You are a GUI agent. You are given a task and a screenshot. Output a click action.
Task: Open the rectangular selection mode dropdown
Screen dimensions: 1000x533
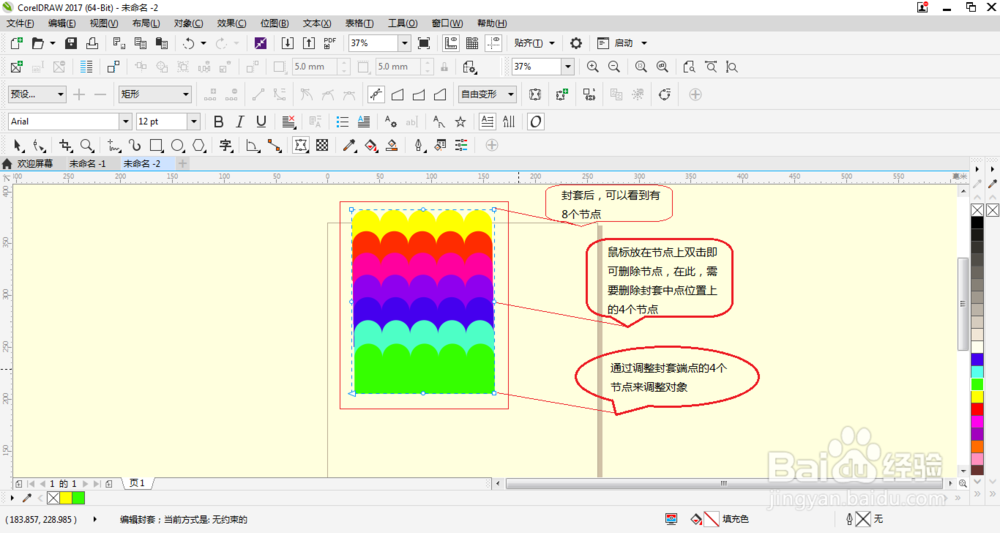186,94
